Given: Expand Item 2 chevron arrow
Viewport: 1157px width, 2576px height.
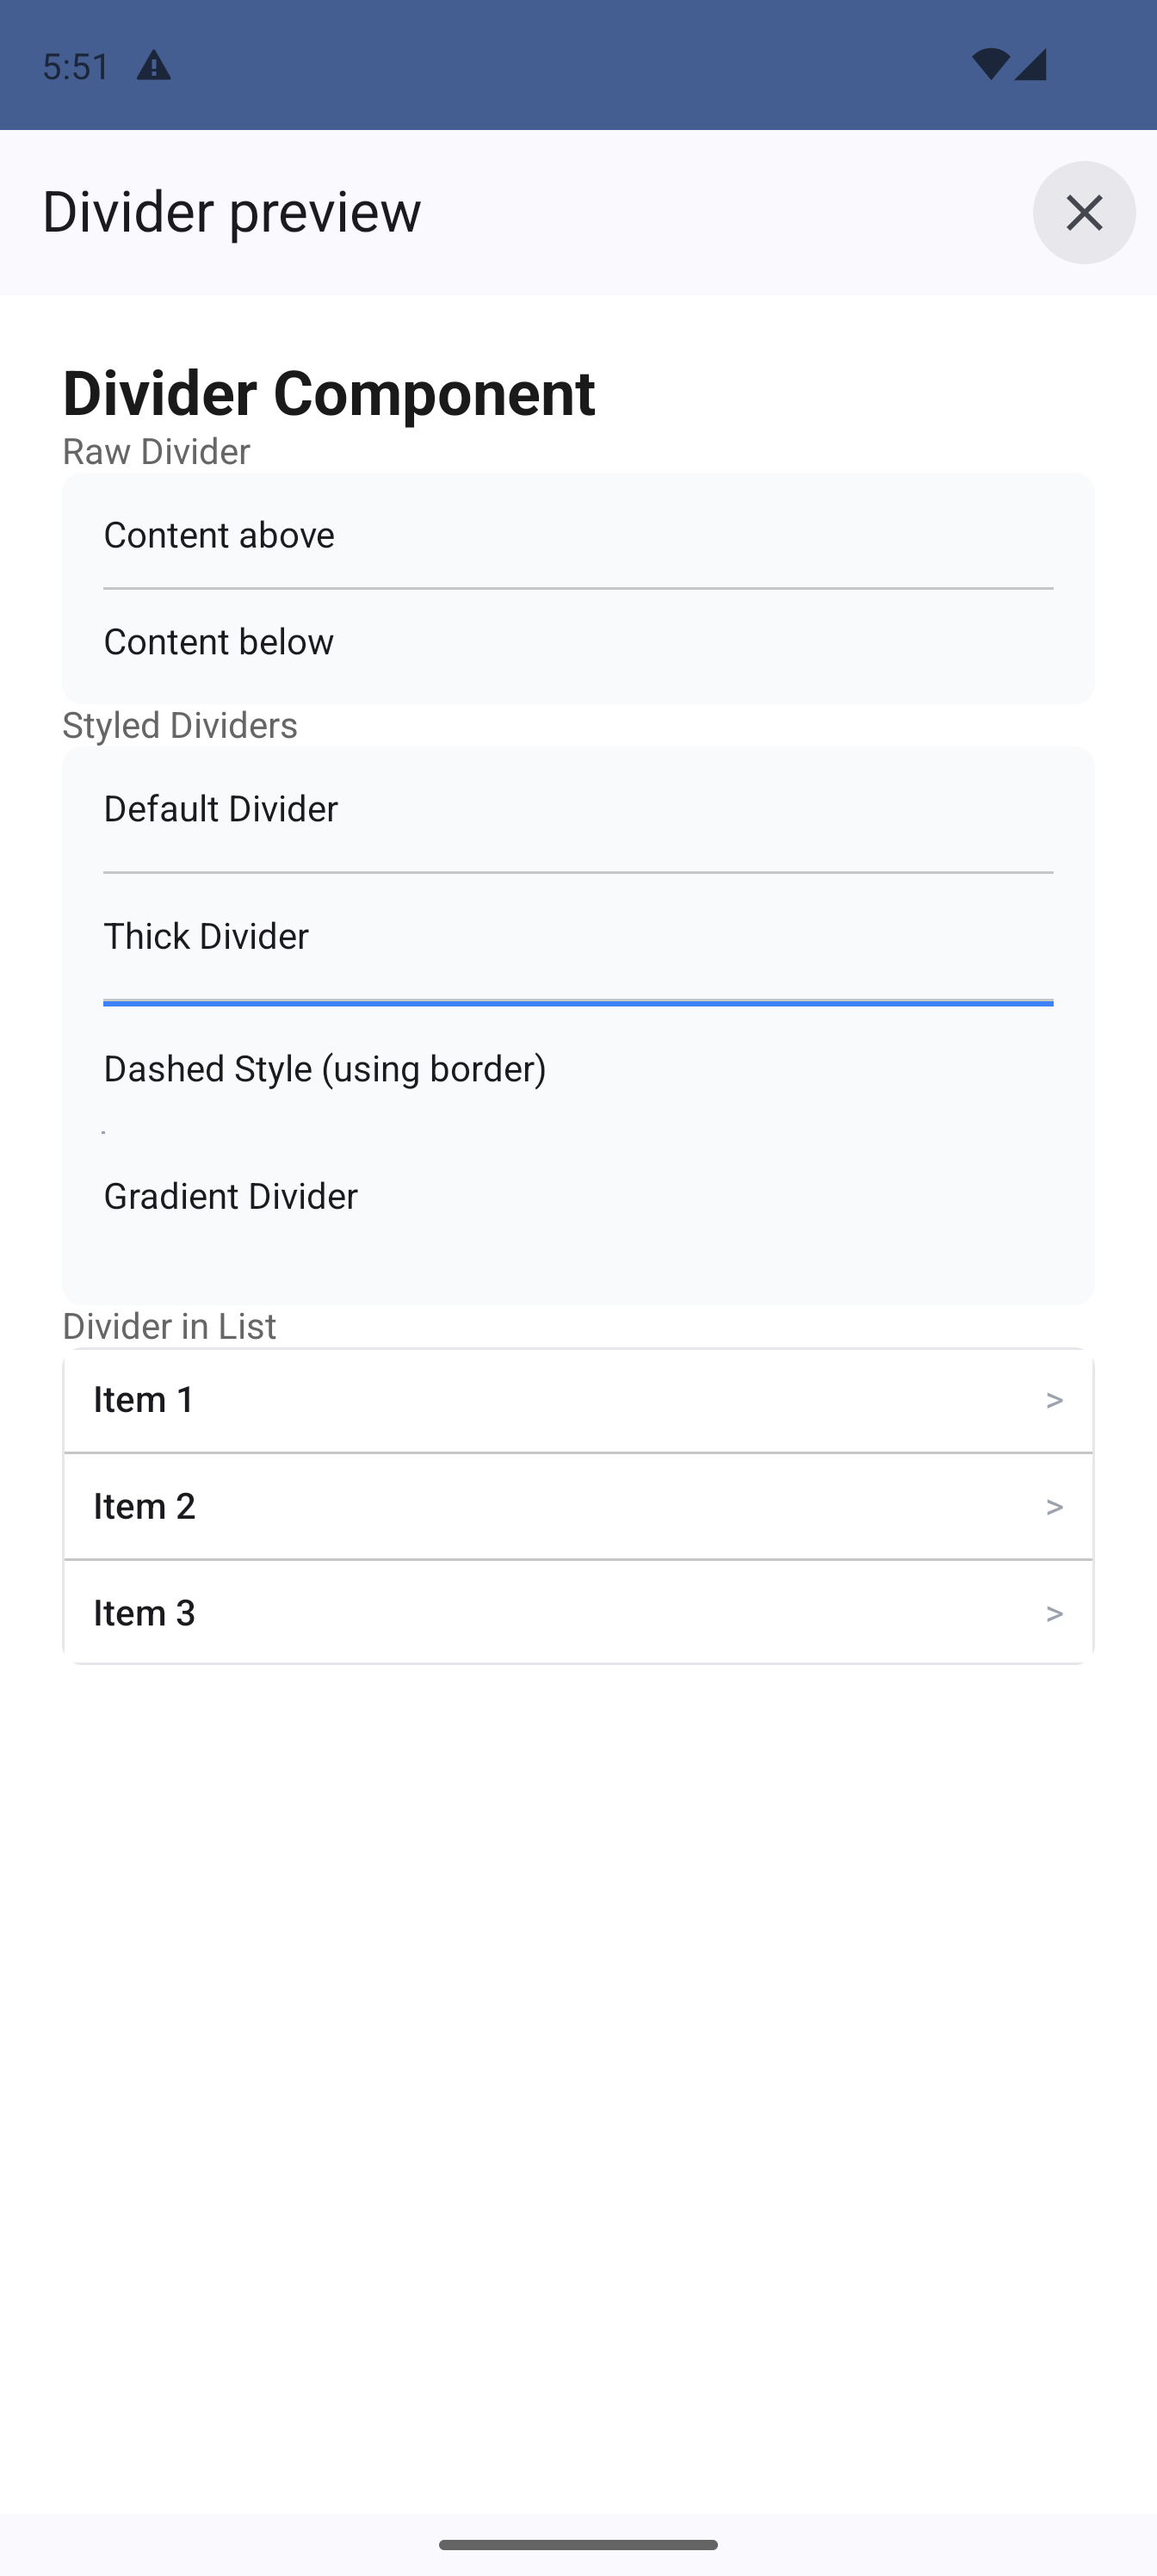Looking at the screenshot, I should [1054, 1507].
